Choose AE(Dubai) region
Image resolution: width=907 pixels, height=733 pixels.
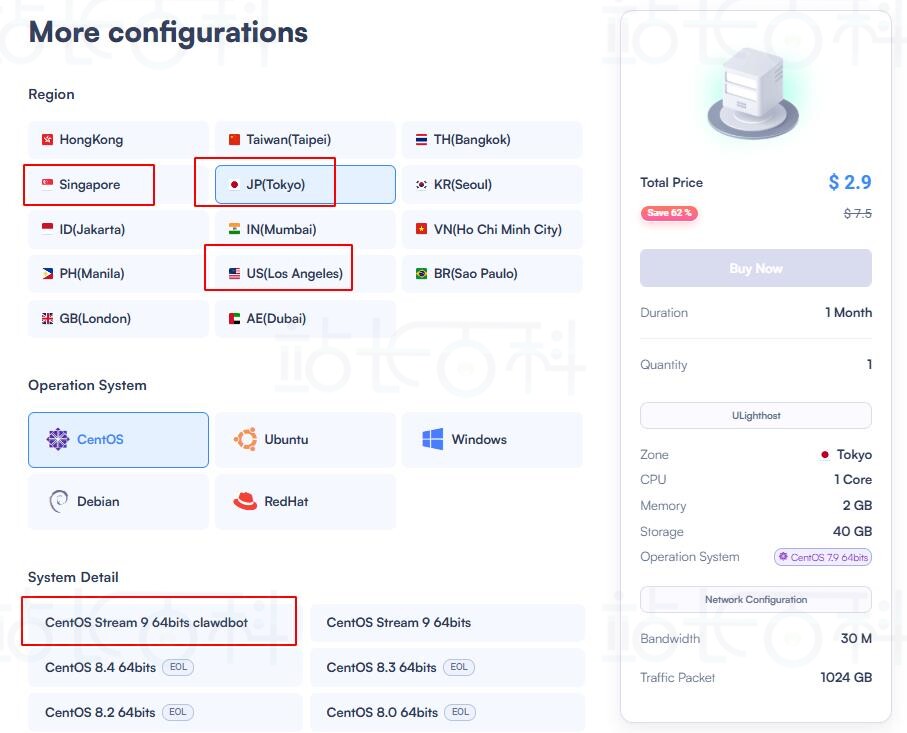click(x=305, y=318)
